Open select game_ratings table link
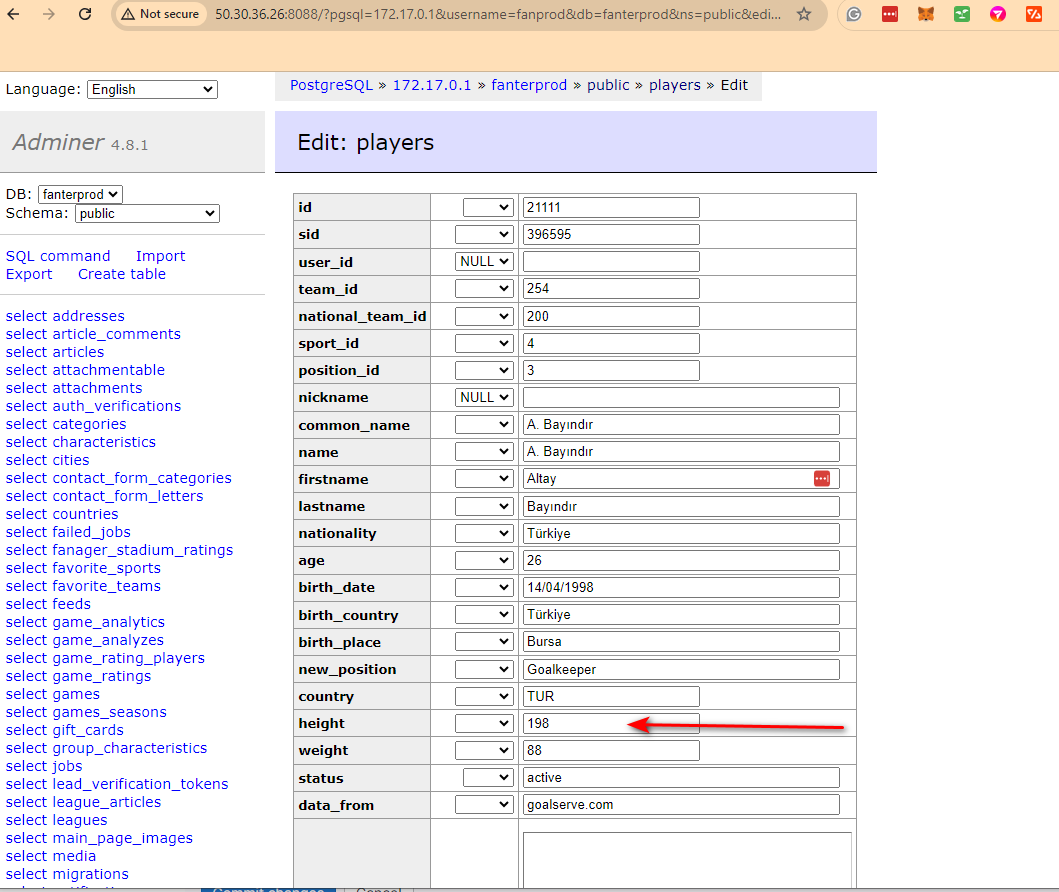 pyautogui.click(x=78, y=676)
